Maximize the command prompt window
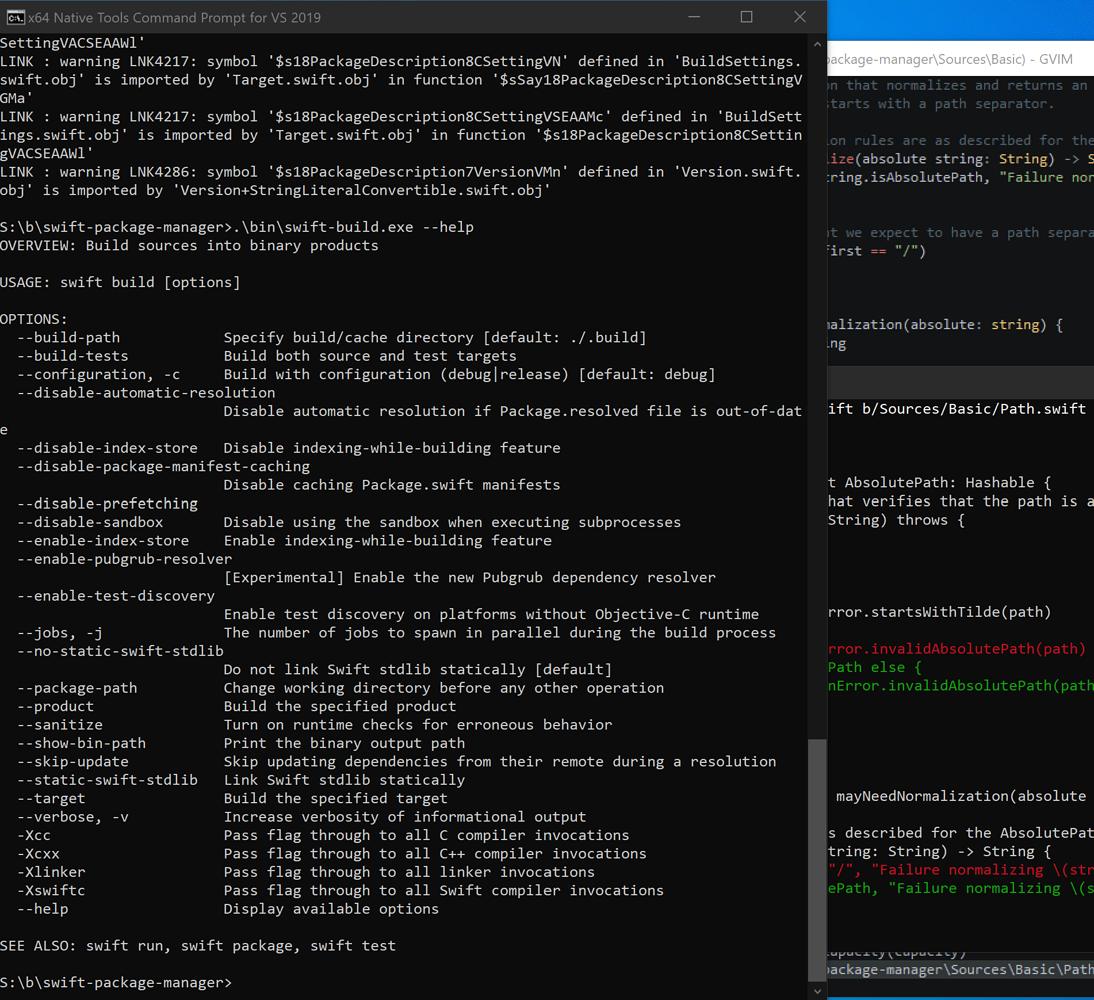Screen dimensions: 1094x1000 pos(746,17)
